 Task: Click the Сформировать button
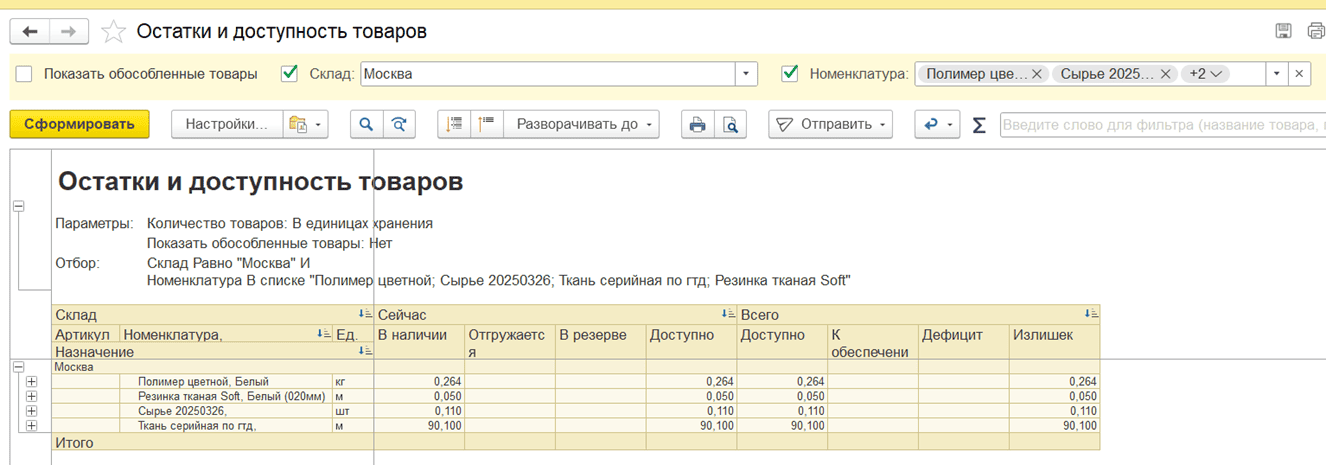pos(79,125)
